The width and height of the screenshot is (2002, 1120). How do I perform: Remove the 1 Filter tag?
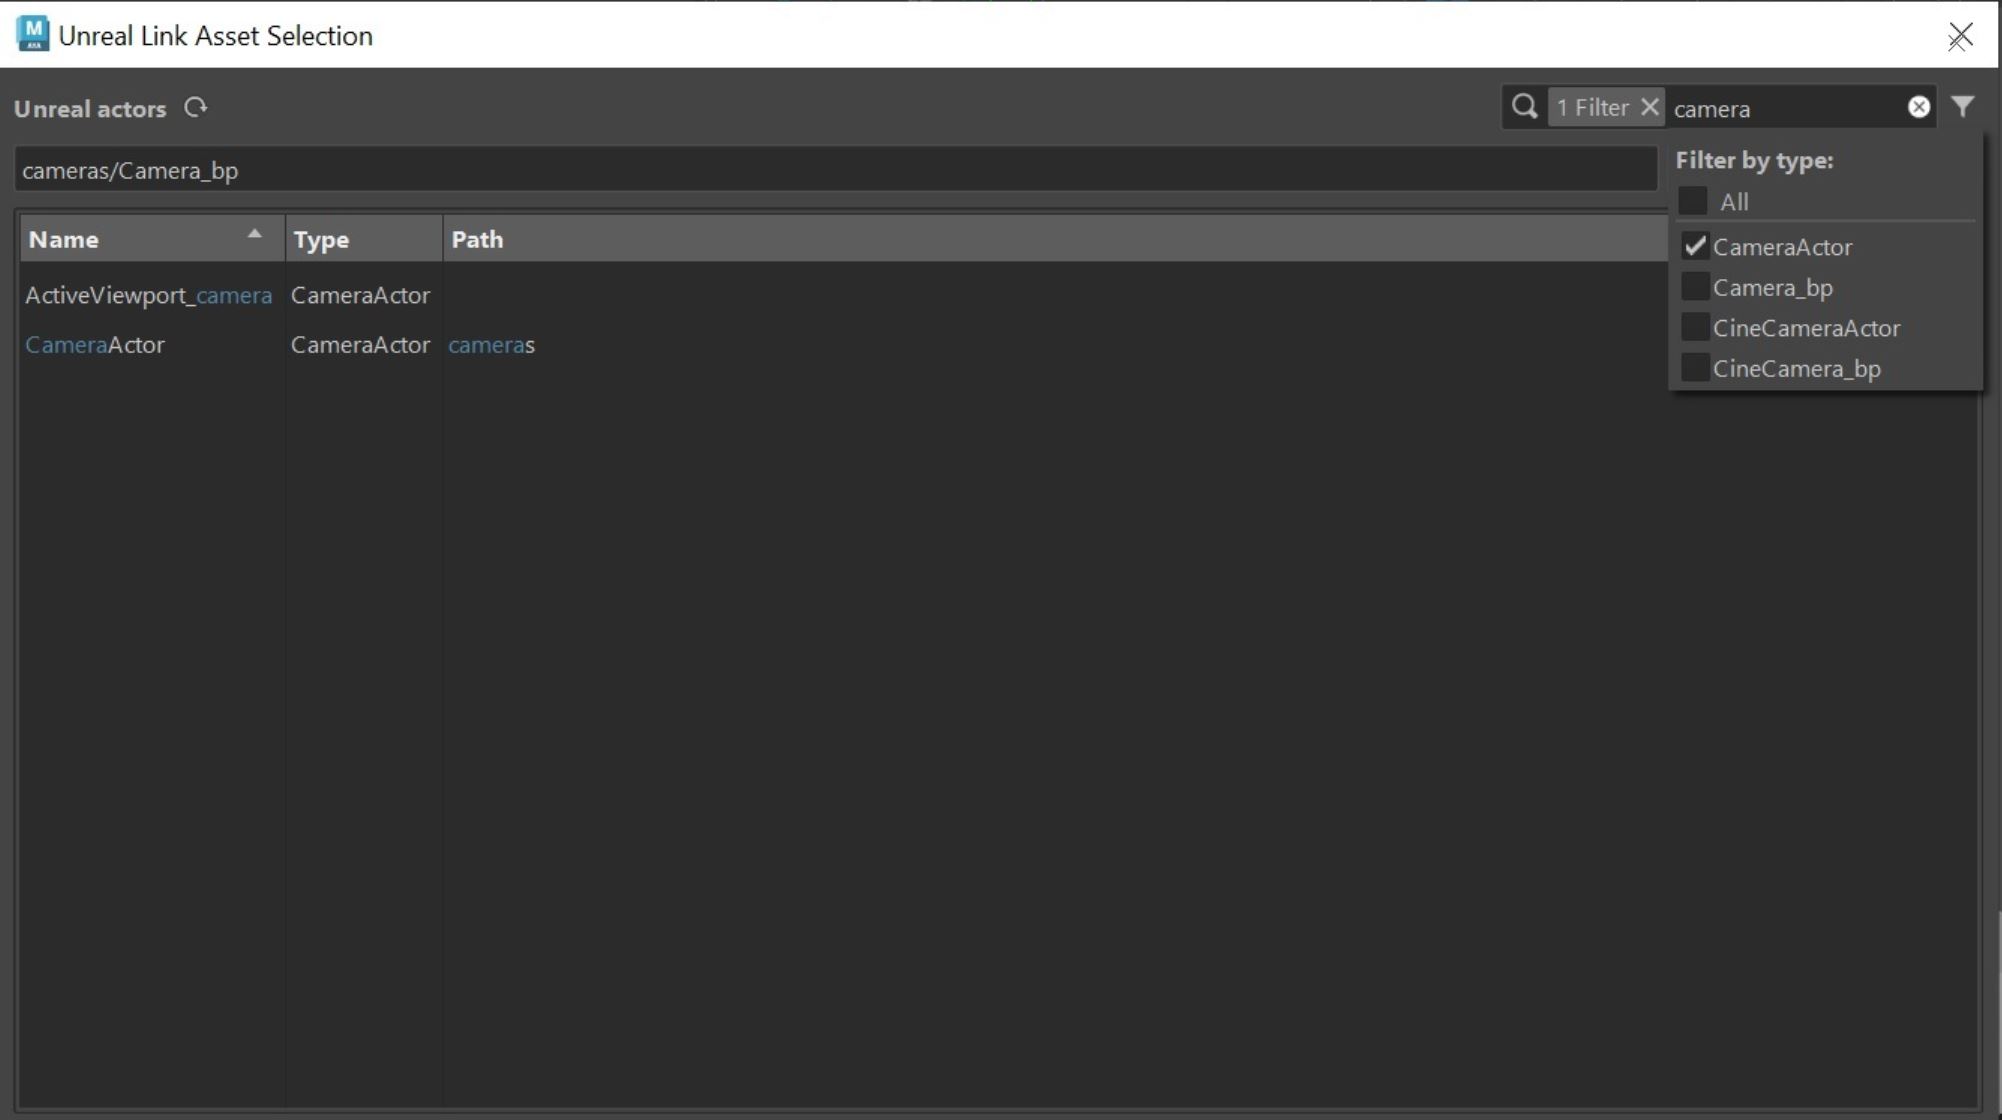(x=1650, y=107)
